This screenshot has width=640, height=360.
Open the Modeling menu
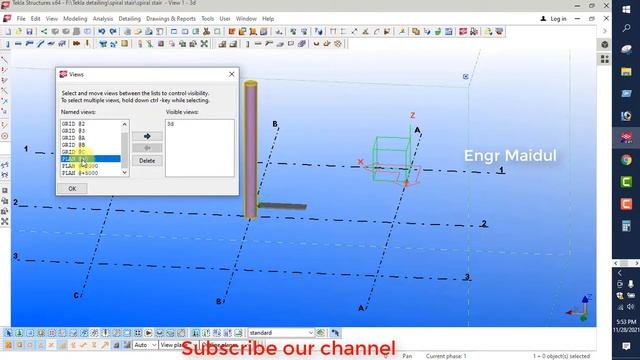pyautogui.click(x=75, y=19)
